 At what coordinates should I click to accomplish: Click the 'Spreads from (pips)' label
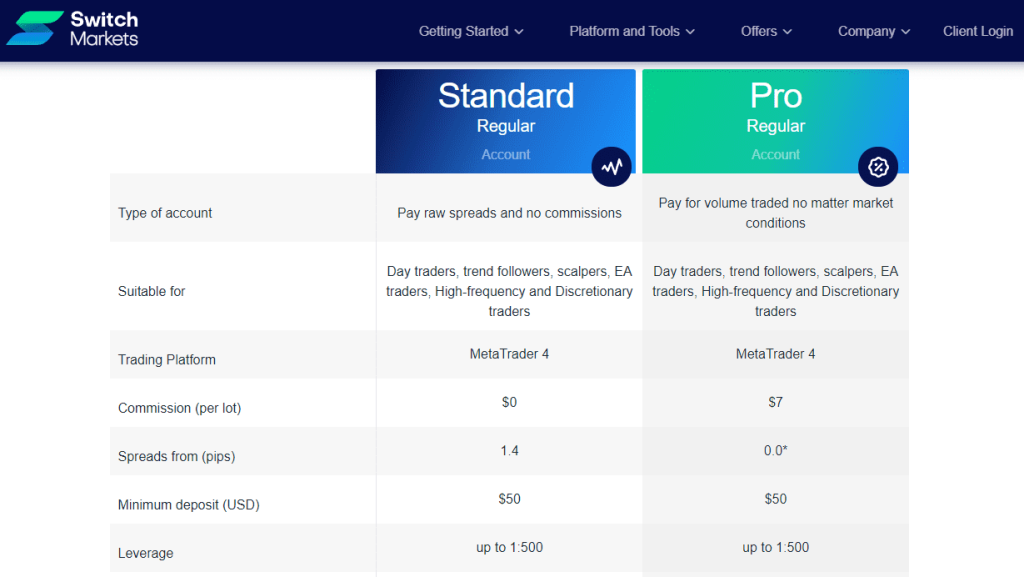pos(176,456)
